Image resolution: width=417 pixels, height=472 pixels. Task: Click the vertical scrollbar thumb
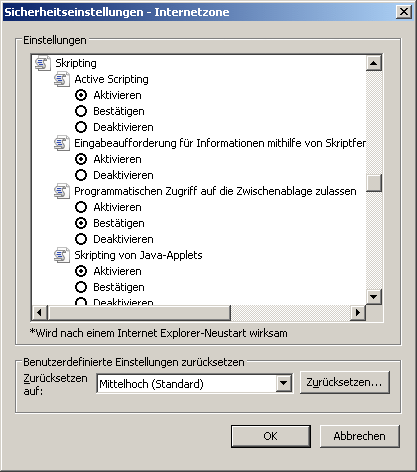coord(374,183)
